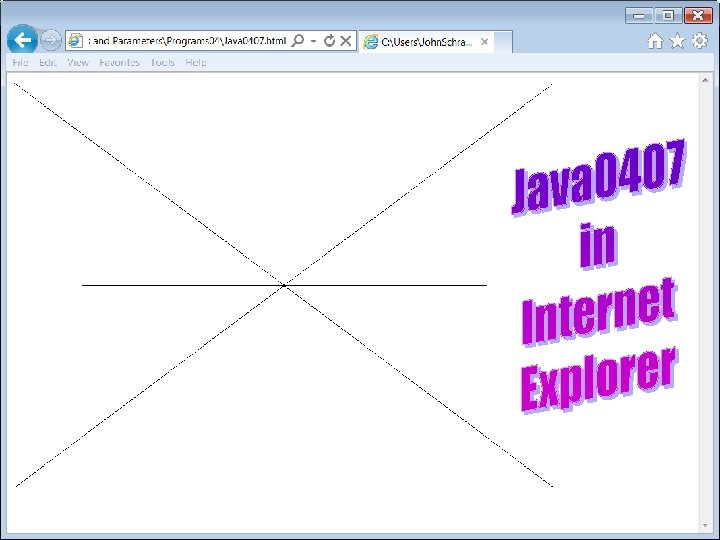Open the Tools gear icon menu
The width and height of the screenshot is (720, 540).
point(699,41)
